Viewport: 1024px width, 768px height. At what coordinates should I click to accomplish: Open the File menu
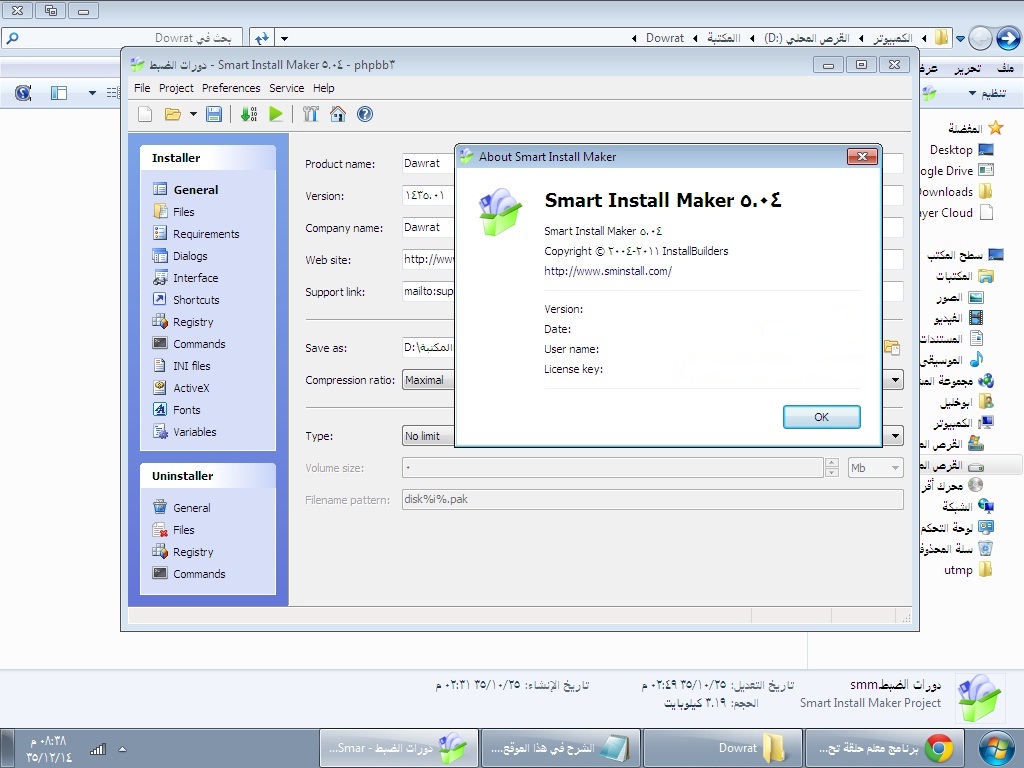pos(142,88)
